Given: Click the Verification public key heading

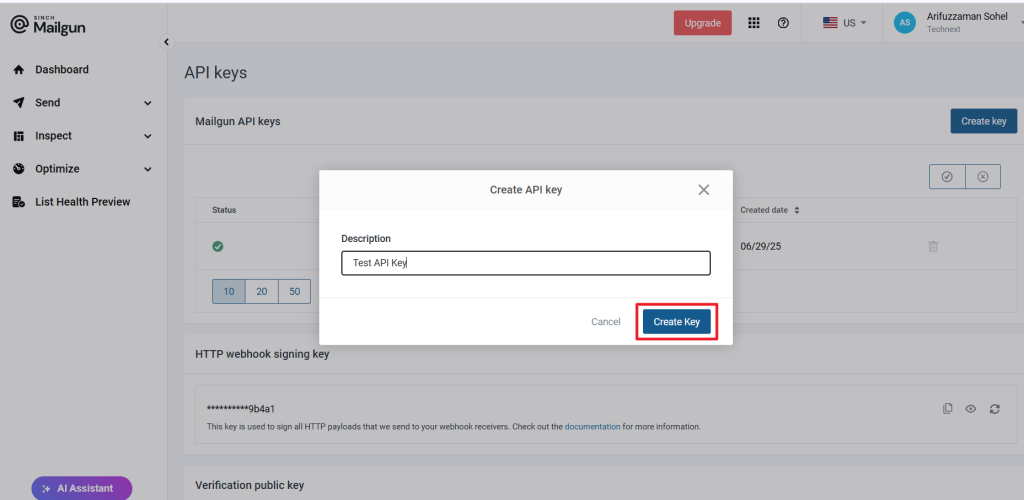Looking at the screenshot, I should pos(249,485).
